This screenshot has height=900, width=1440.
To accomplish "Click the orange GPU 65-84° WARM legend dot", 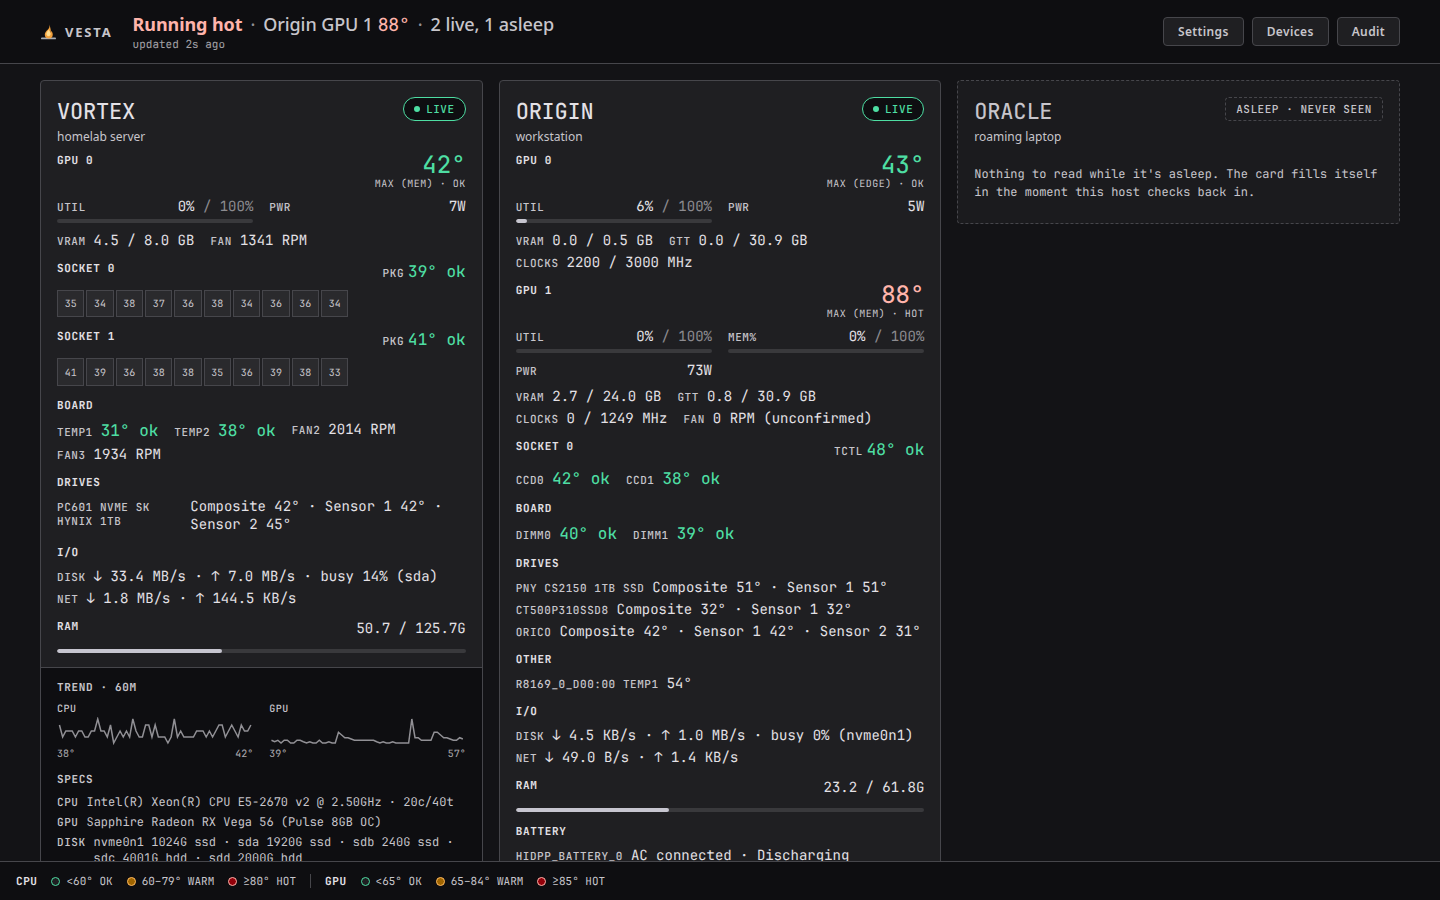I will (441, 881).
